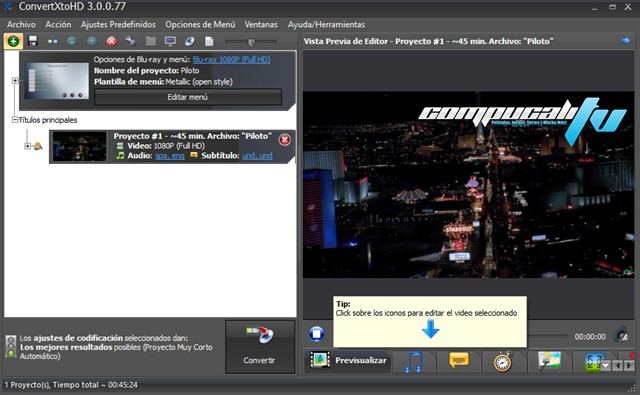Open the image settings tab with picture icon
Image resolution: width=640 pixels, height=395 pixels.
549,362
